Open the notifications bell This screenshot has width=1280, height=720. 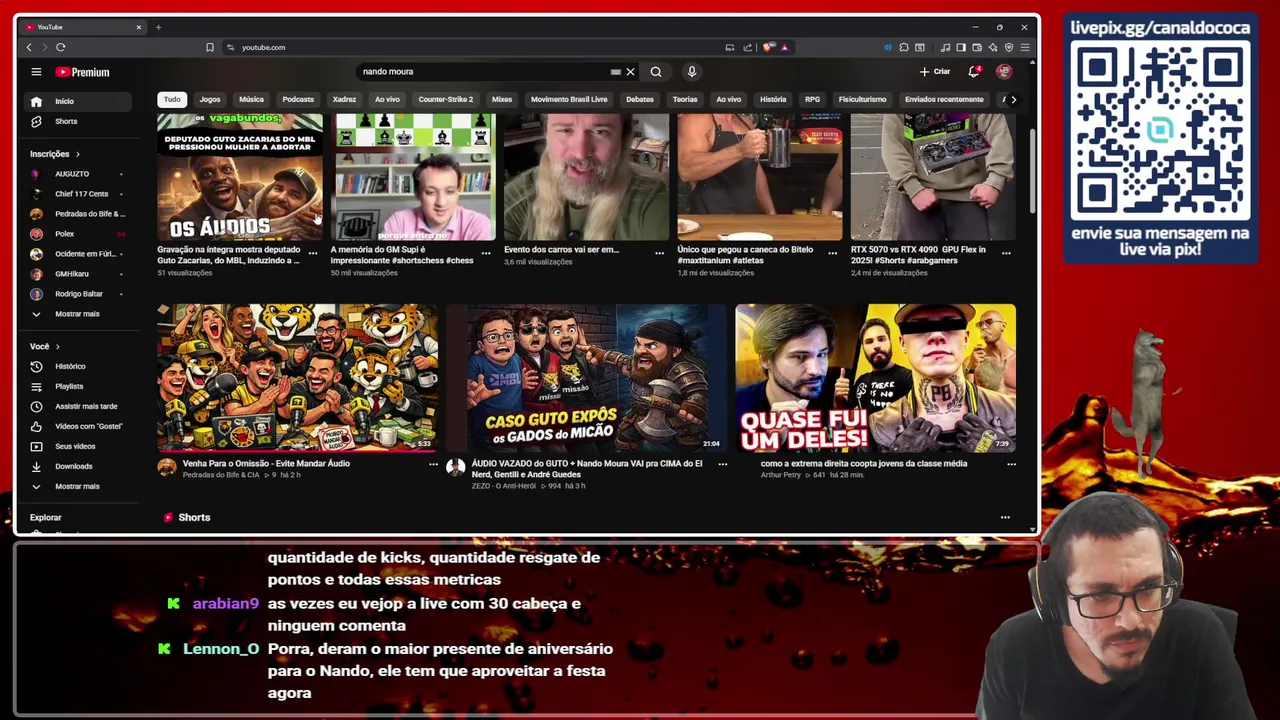[974, 71]
